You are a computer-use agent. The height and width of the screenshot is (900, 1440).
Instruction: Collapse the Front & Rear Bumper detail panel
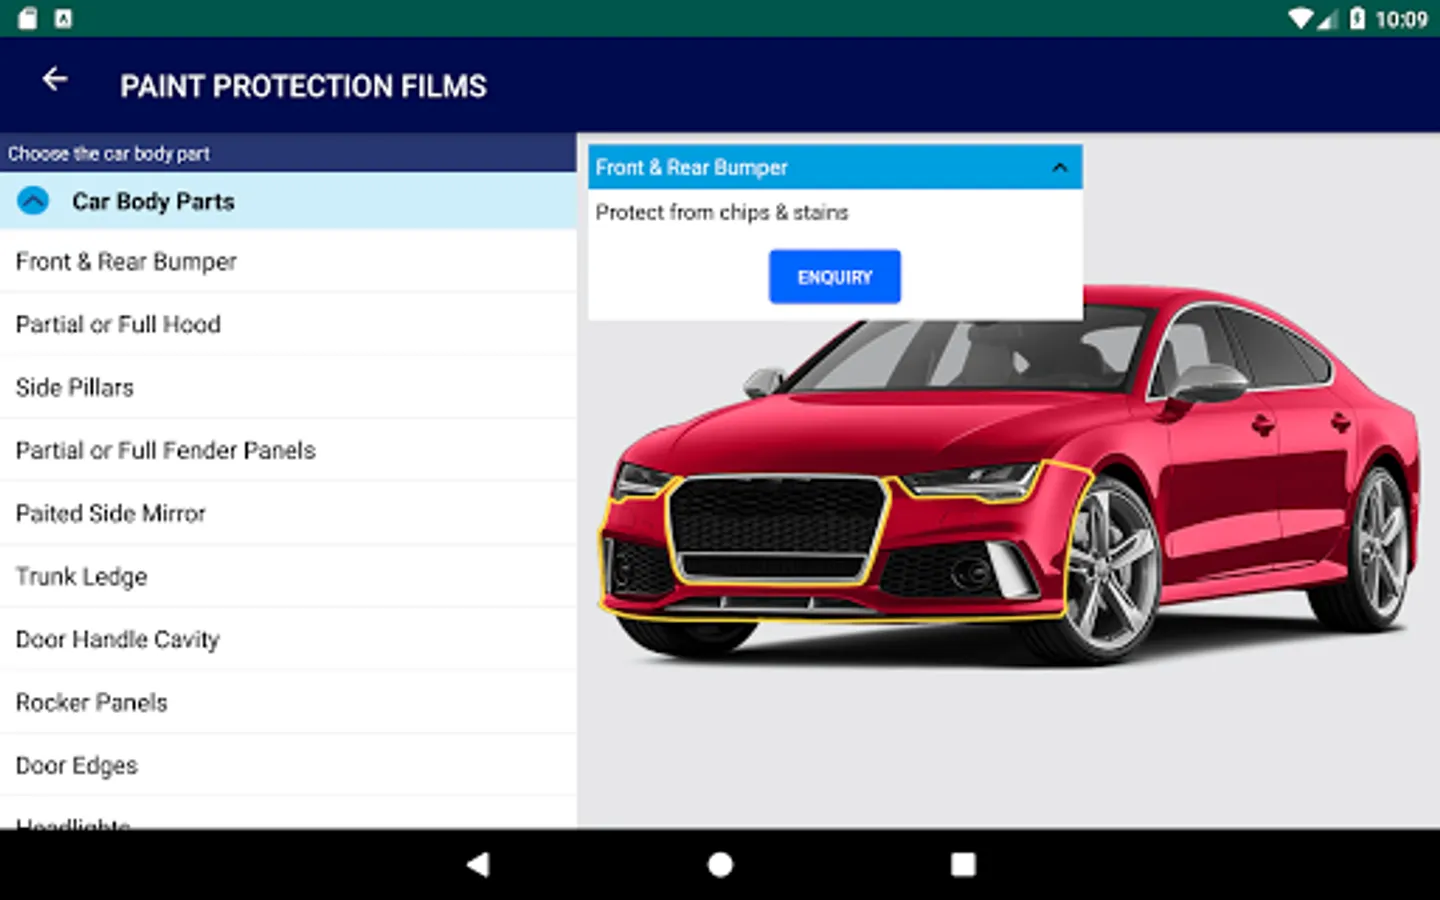tap(1060, 167)
